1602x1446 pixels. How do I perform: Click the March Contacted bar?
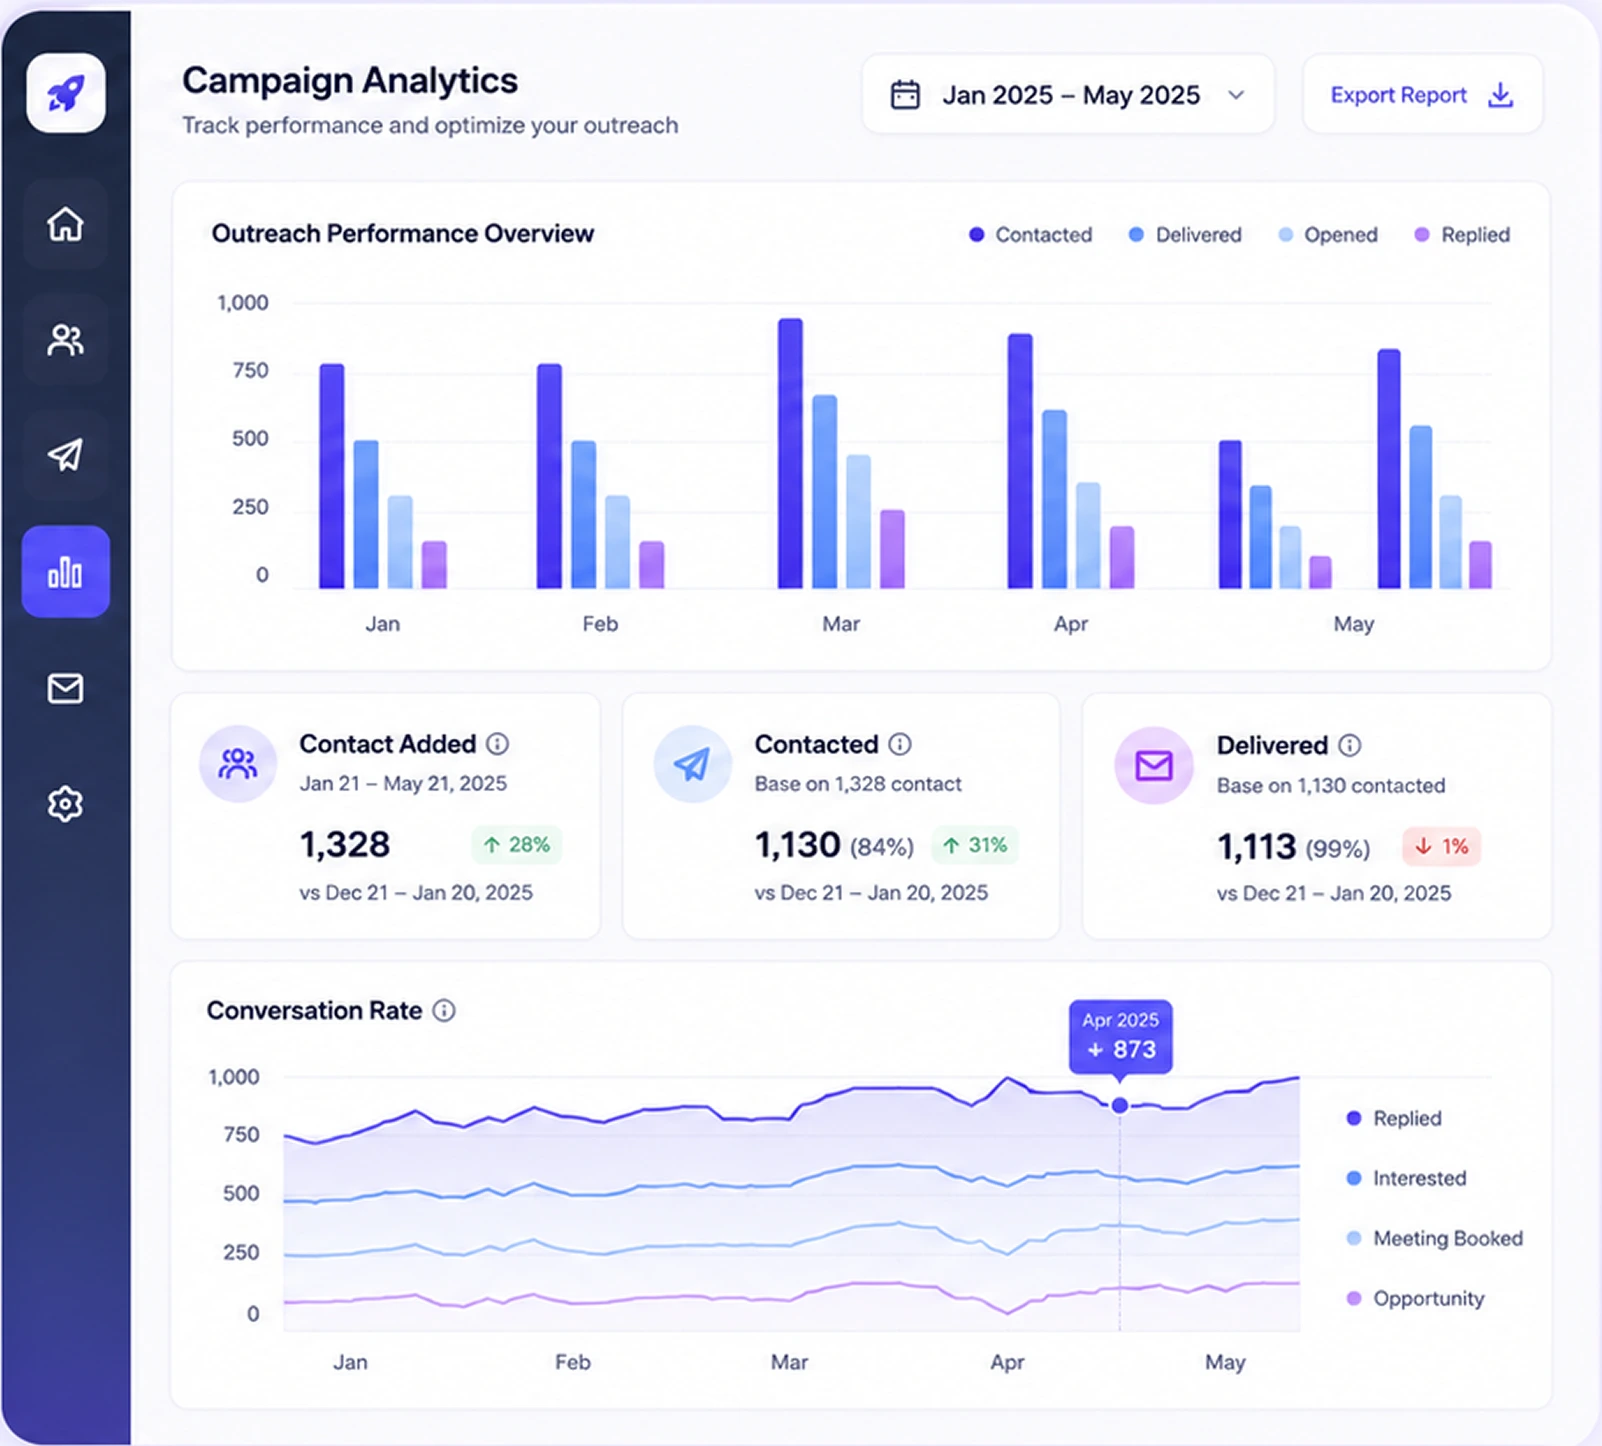coord(790,453)
